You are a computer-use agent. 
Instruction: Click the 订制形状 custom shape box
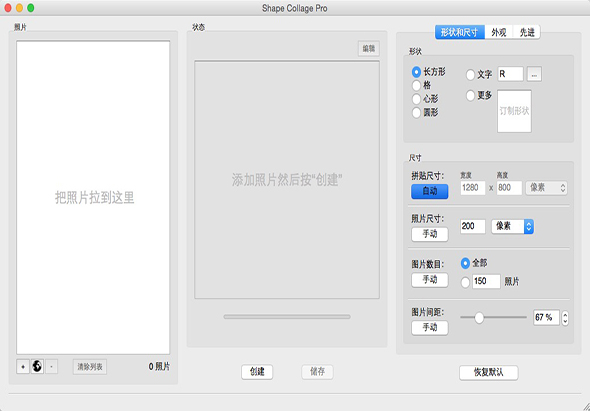point(514,111)
